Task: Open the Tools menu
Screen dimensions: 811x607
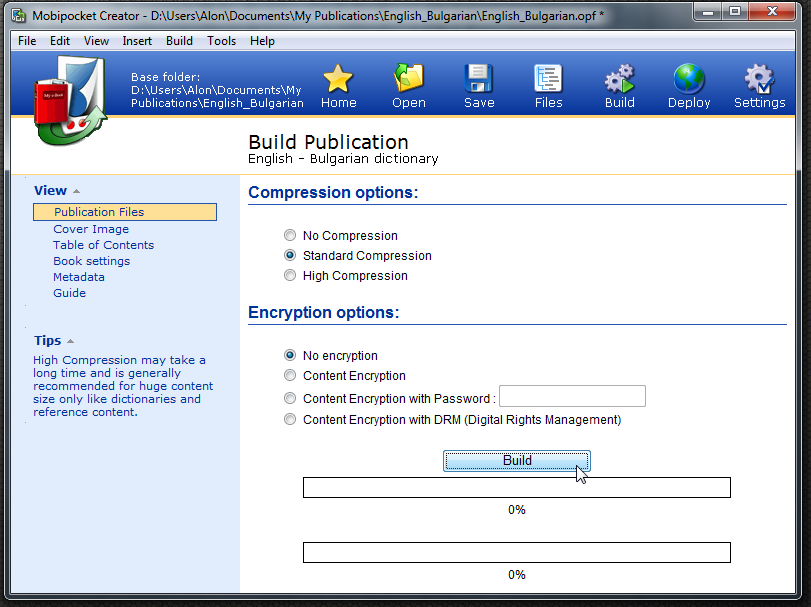Action: [x=221, y=41]
